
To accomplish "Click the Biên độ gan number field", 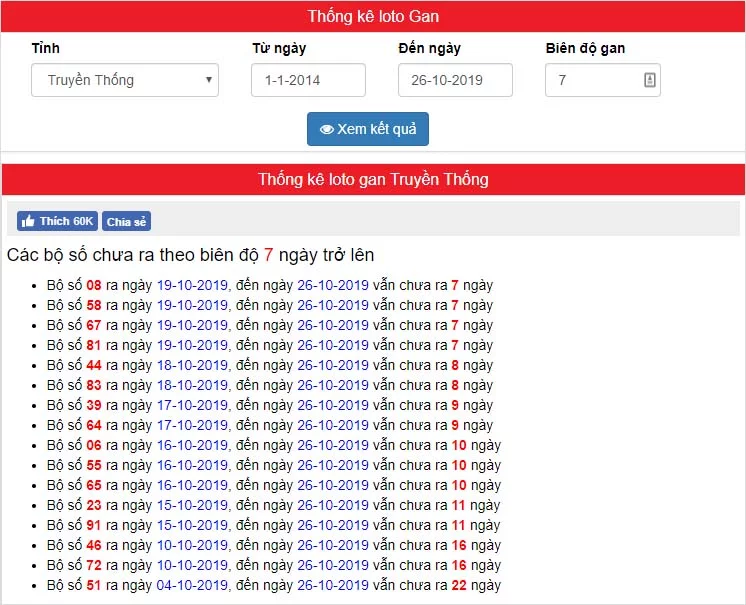I will coord(592,80).
